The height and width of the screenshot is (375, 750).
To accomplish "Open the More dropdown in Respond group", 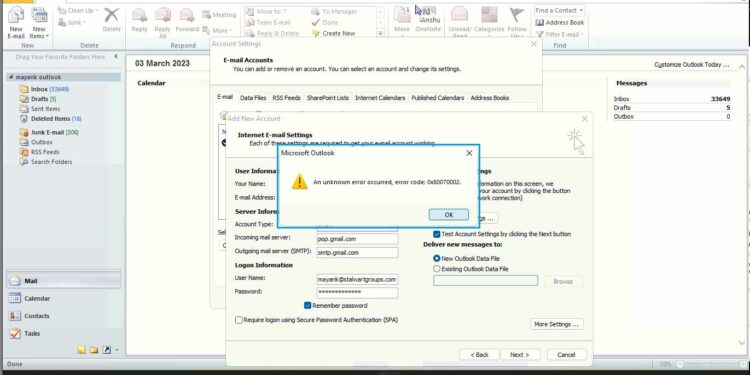I will point(217,30).
